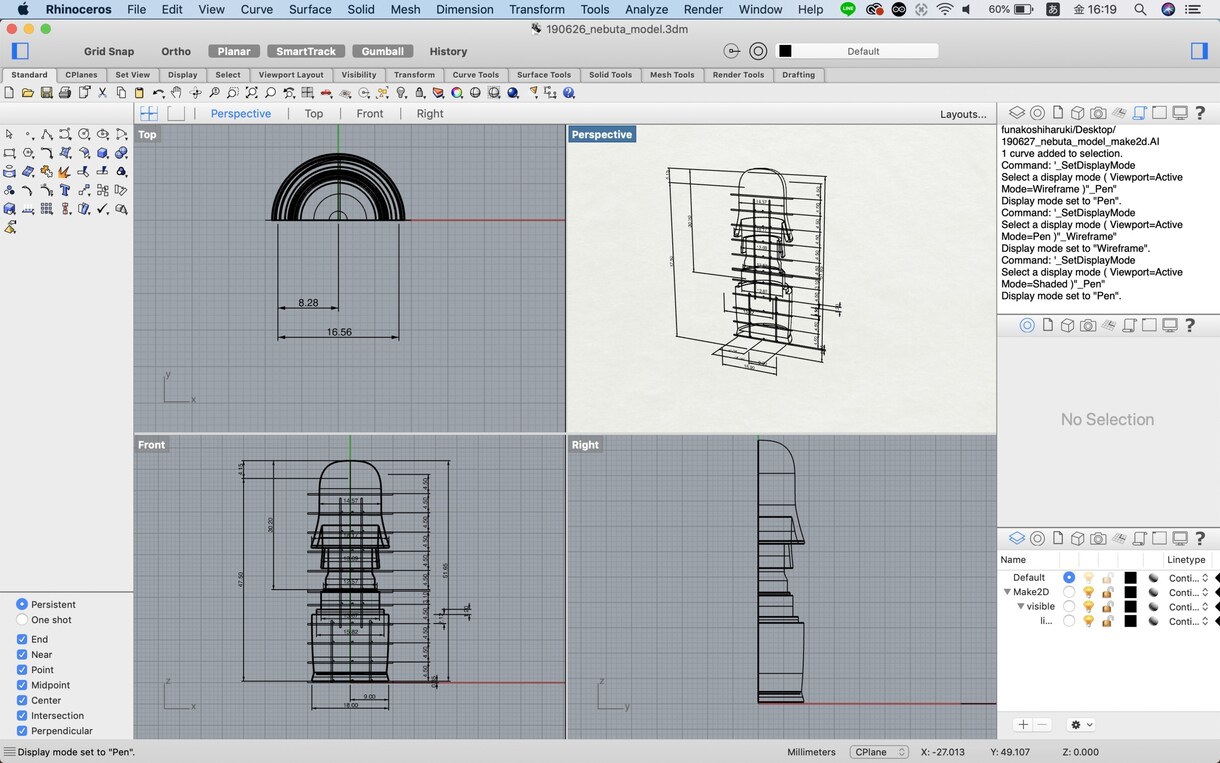Image resolution: width=1220 pixels, height=763 pixels.
Task: Select the arrow Select Objects tool
Action: (9, 134)
